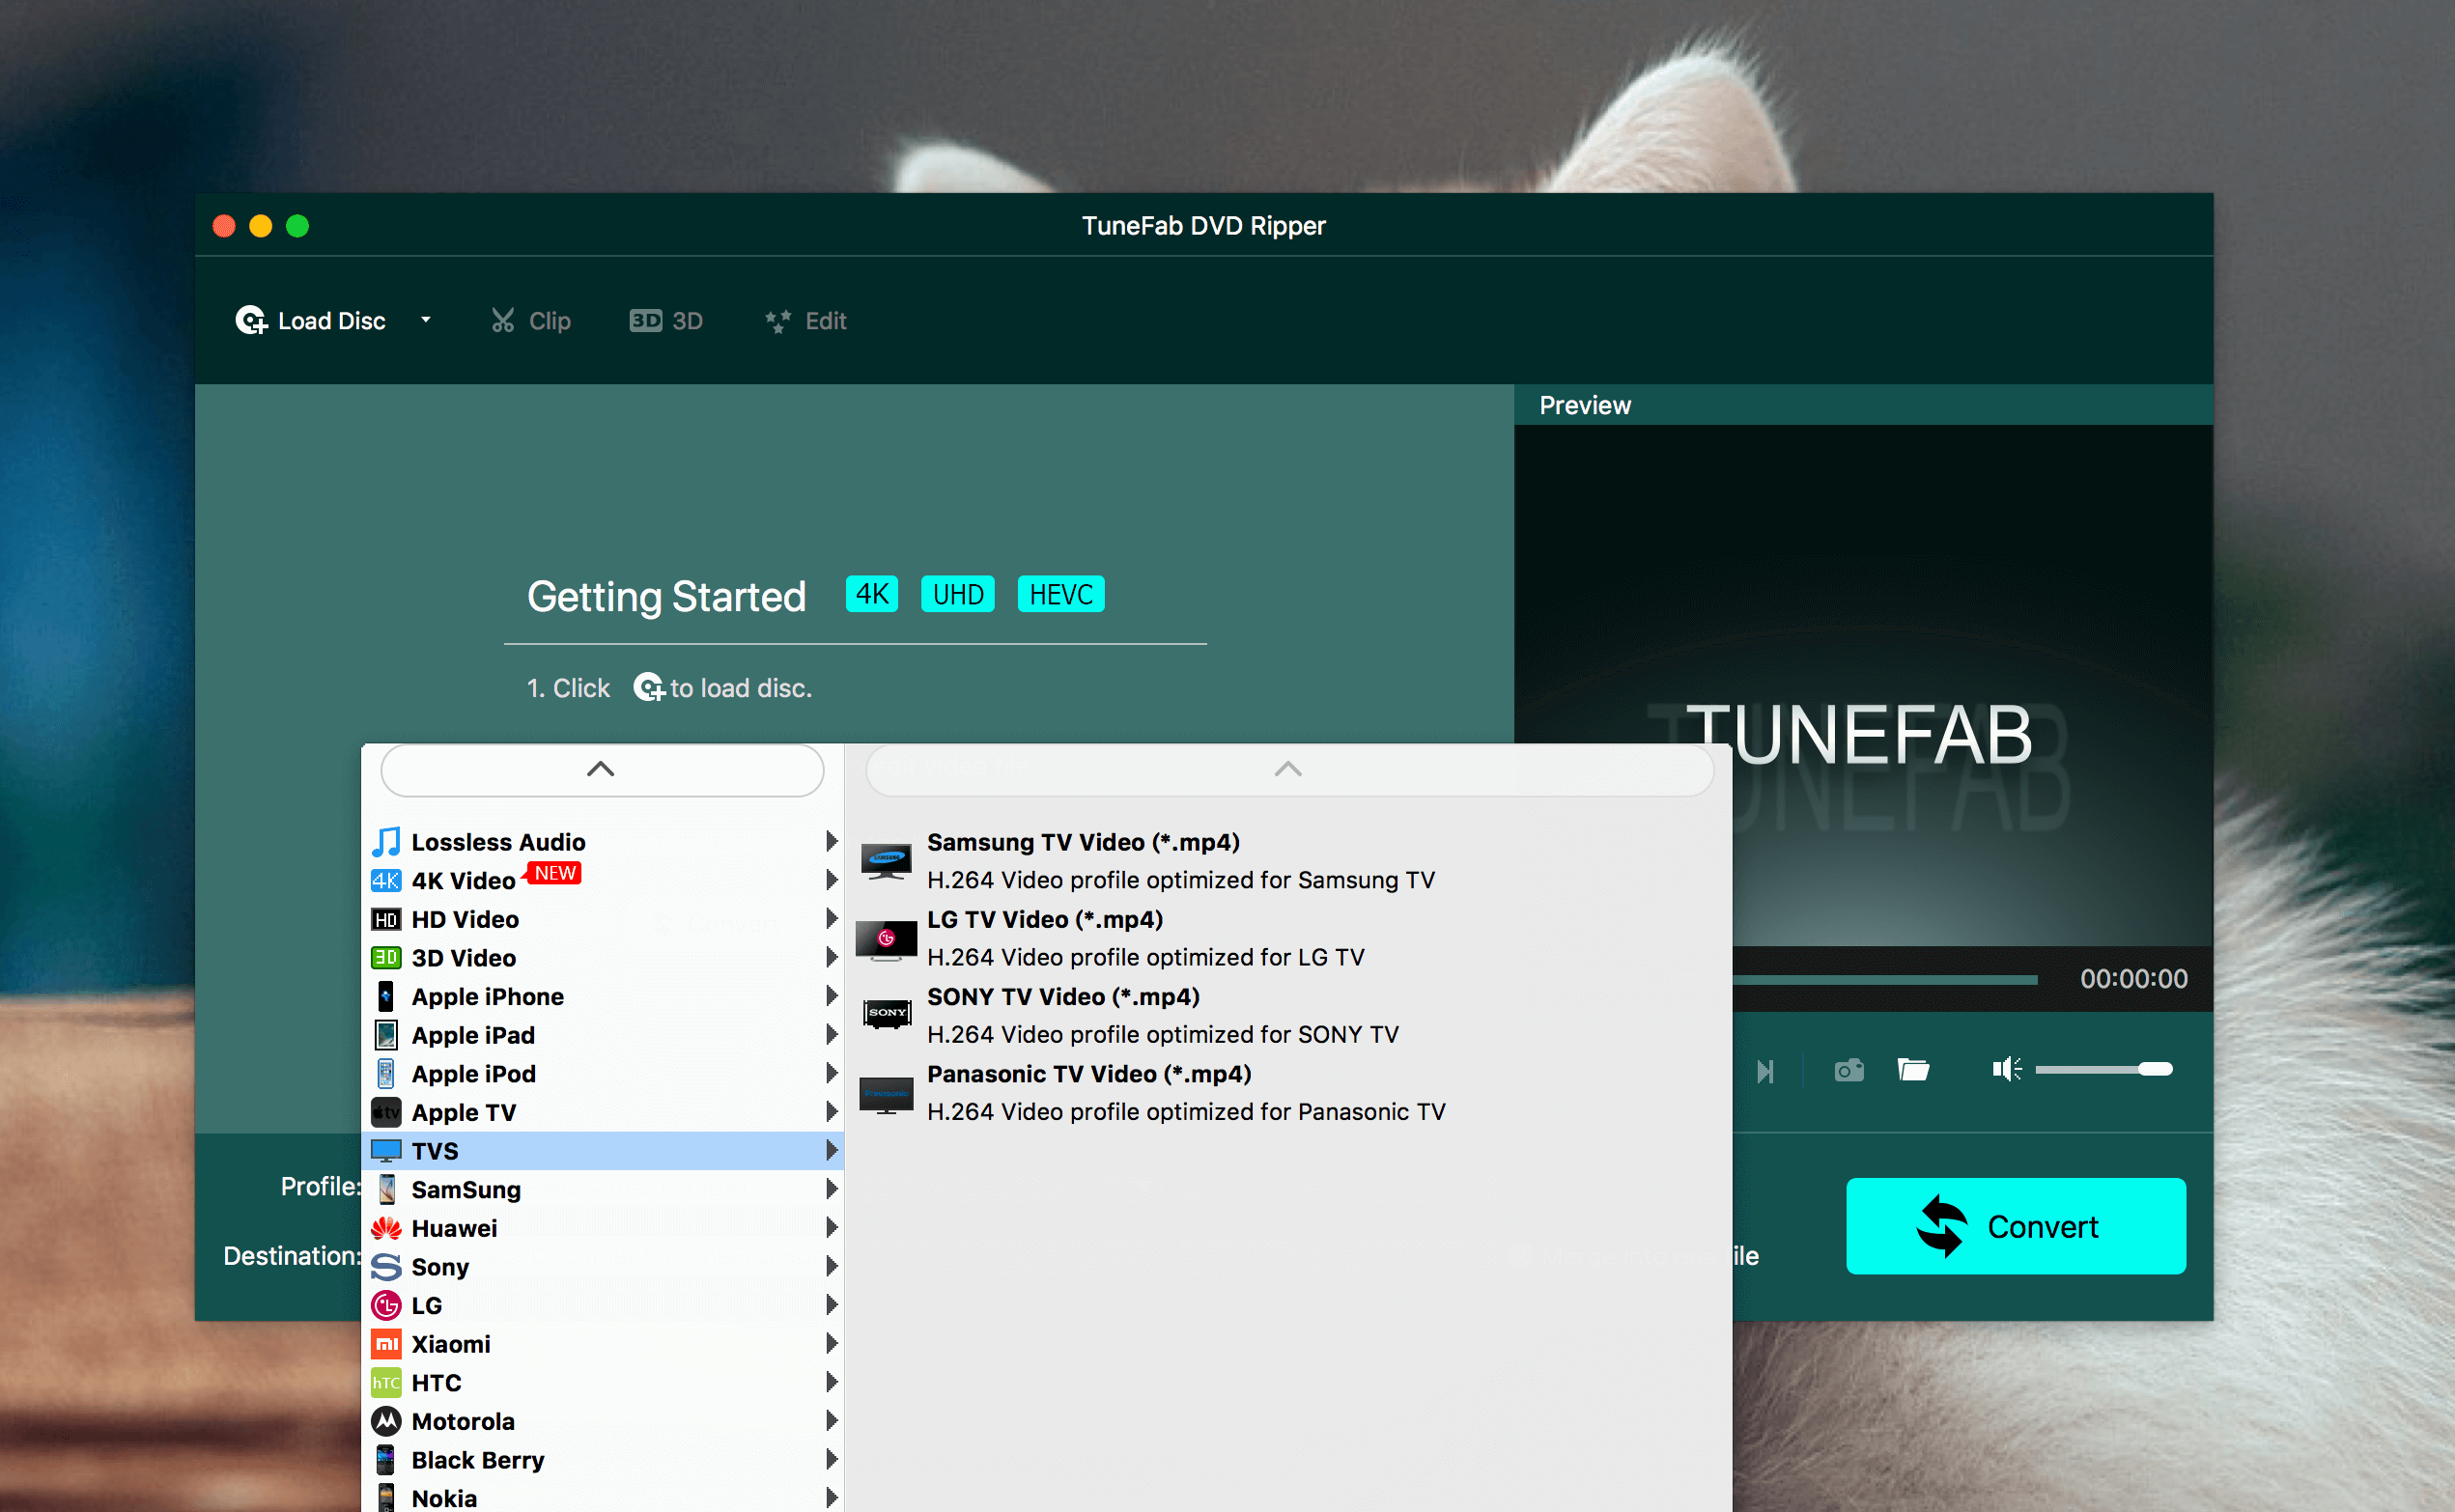Viewport: 2455px width, 1512px height.
Task: Mute audio with the speaker icon
Action: pos(2006,1069)
